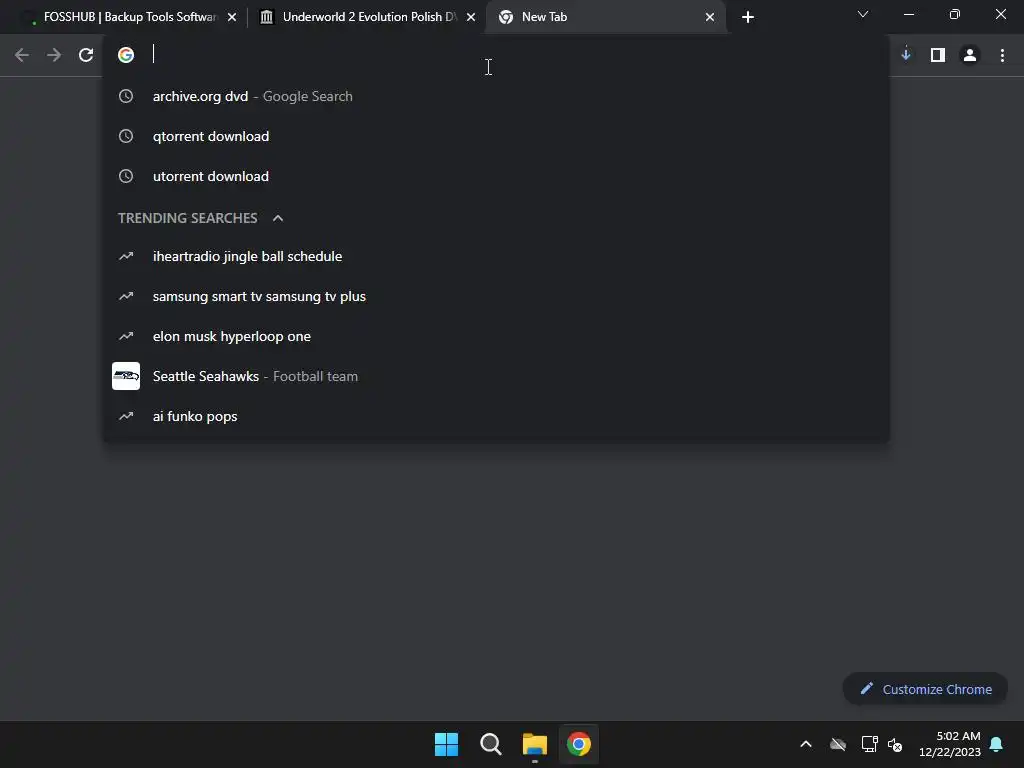The height and width of the screenshot is (768, 1024).
Task: Click the Seattle Seahawks logo thumbnail
Action: tap(126, 376)
